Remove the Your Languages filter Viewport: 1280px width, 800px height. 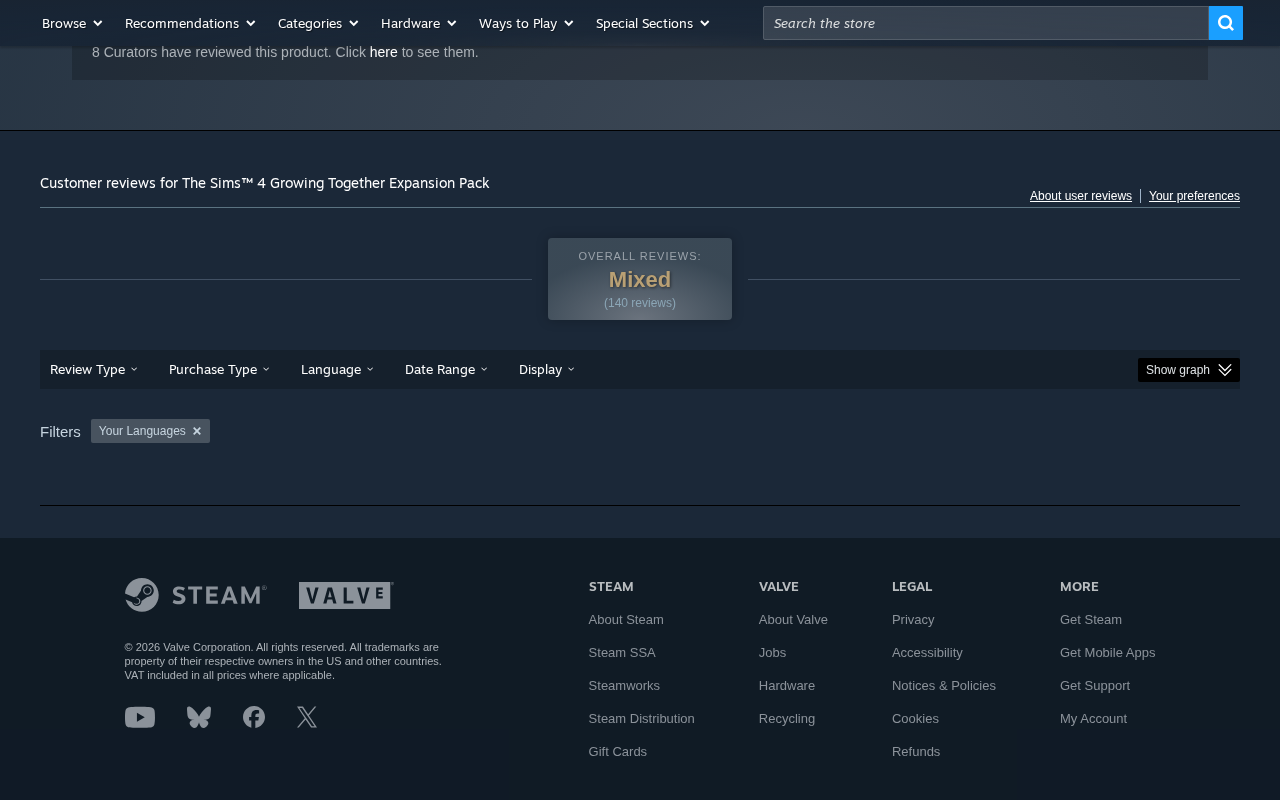click(197, 431)
